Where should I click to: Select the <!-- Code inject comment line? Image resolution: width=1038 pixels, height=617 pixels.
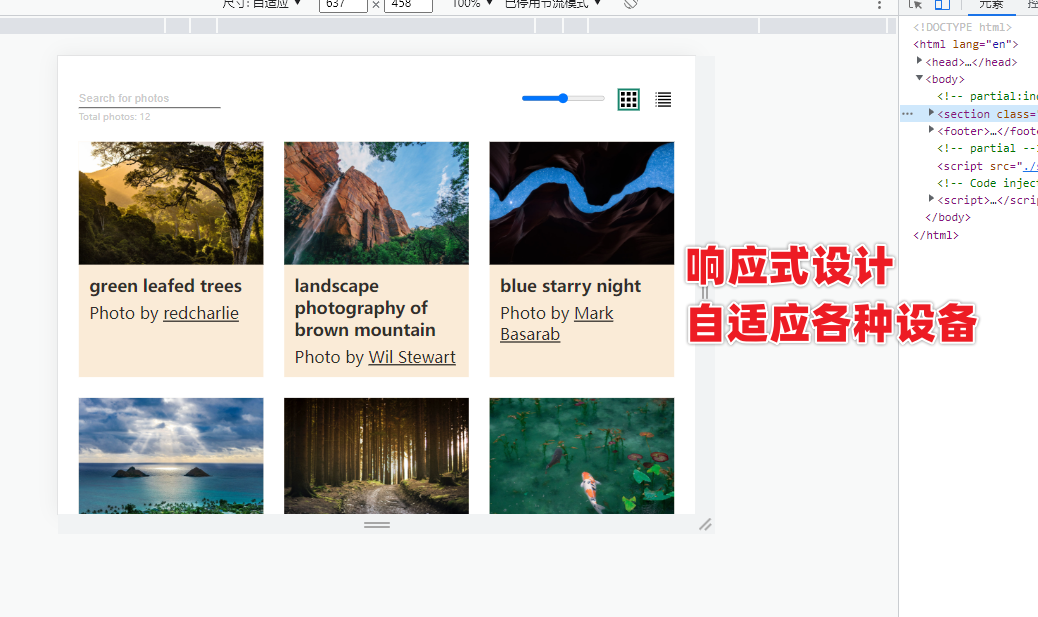point(987,183)
